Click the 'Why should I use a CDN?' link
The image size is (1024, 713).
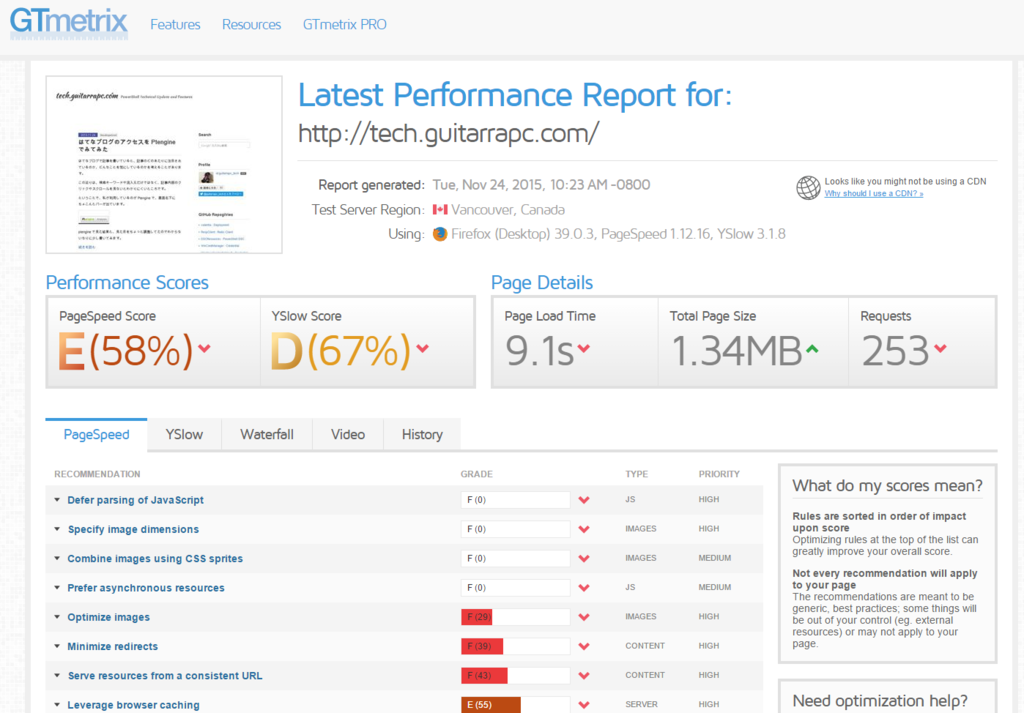874,193
